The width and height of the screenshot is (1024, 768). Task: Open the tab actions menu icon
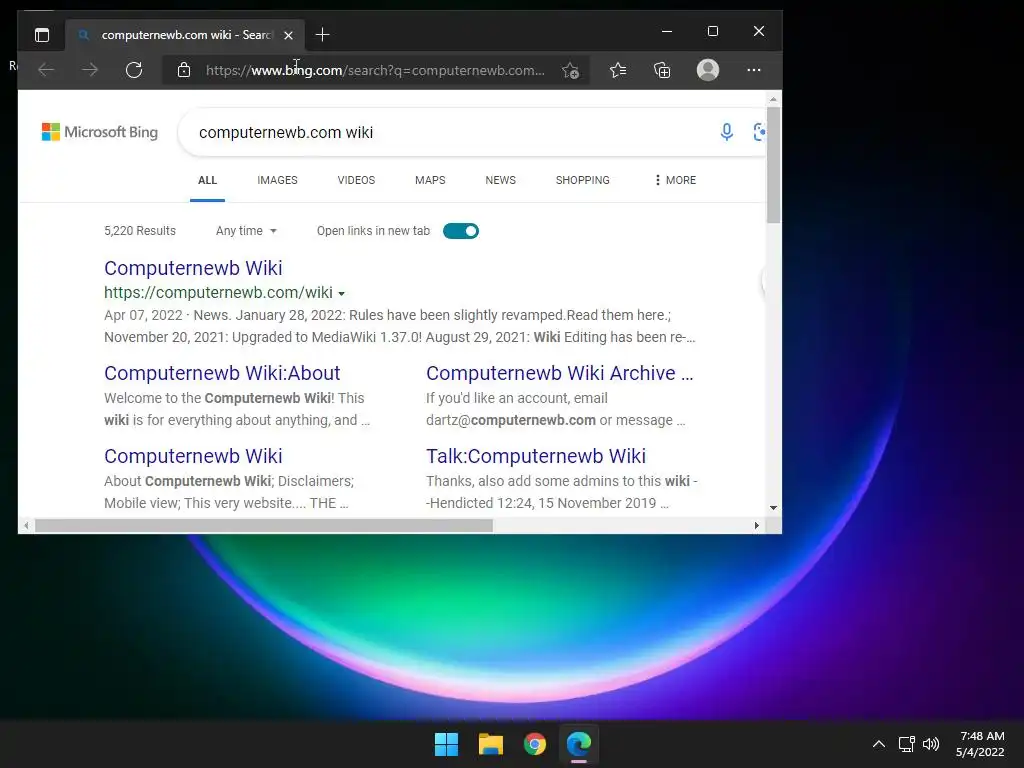[42, 35]
